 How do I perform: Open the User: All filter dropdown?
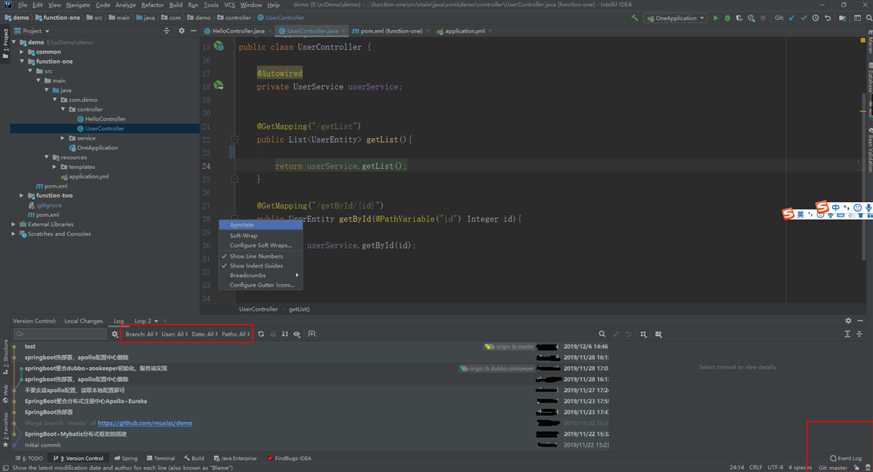click(x=174, y=334)
